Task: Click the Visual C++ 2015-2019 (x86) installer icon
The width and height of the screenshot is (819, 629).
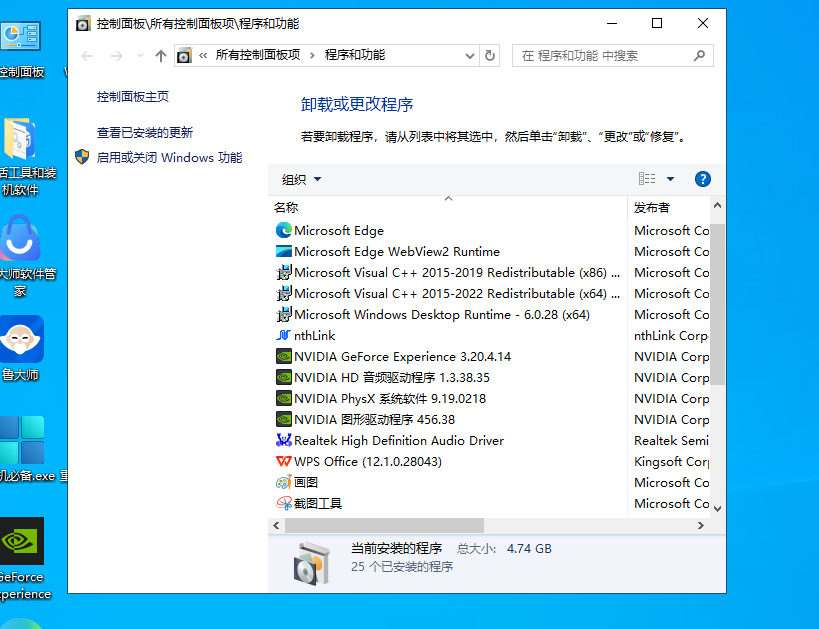Action: point(284,273)
